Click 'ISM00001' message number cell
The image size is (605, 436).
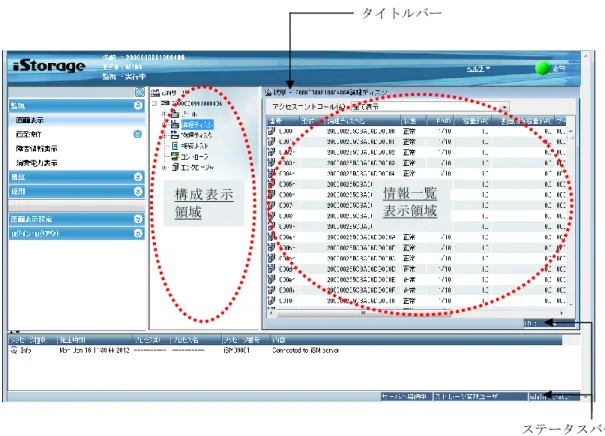pyautogui.click(x=237, y=350)
